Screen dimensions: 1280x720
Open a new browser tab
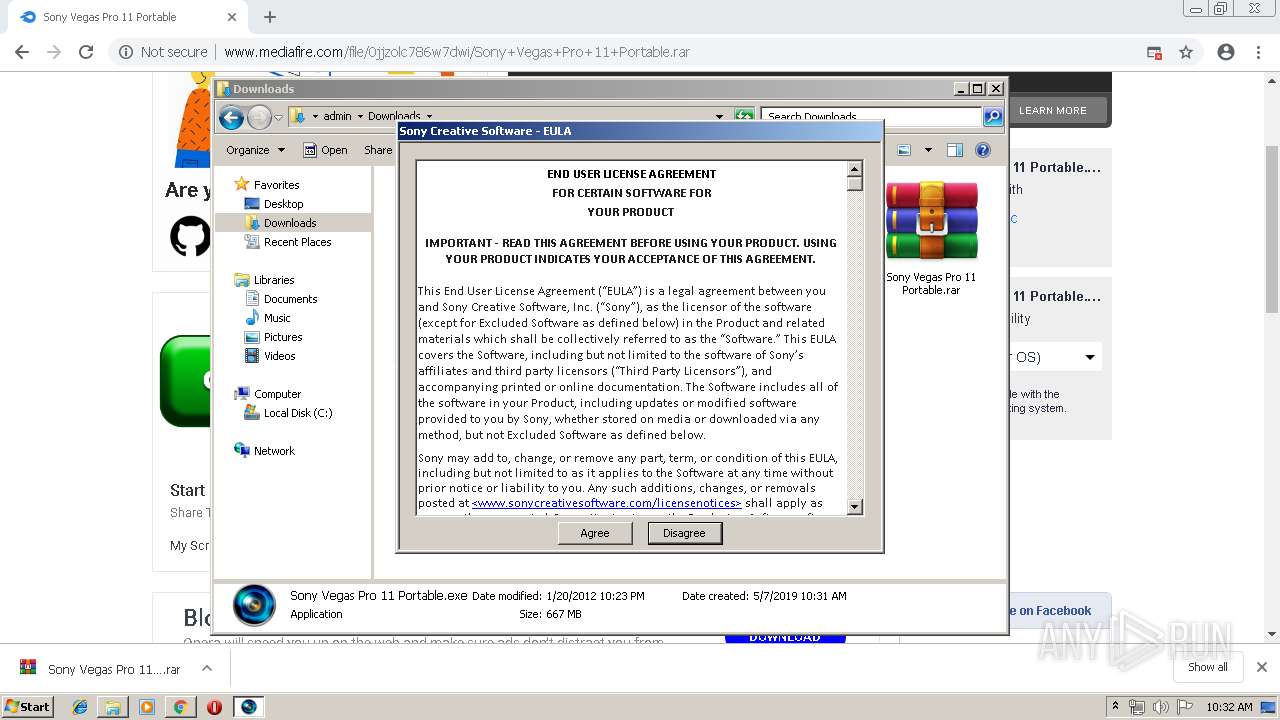(x=270, y=17)
